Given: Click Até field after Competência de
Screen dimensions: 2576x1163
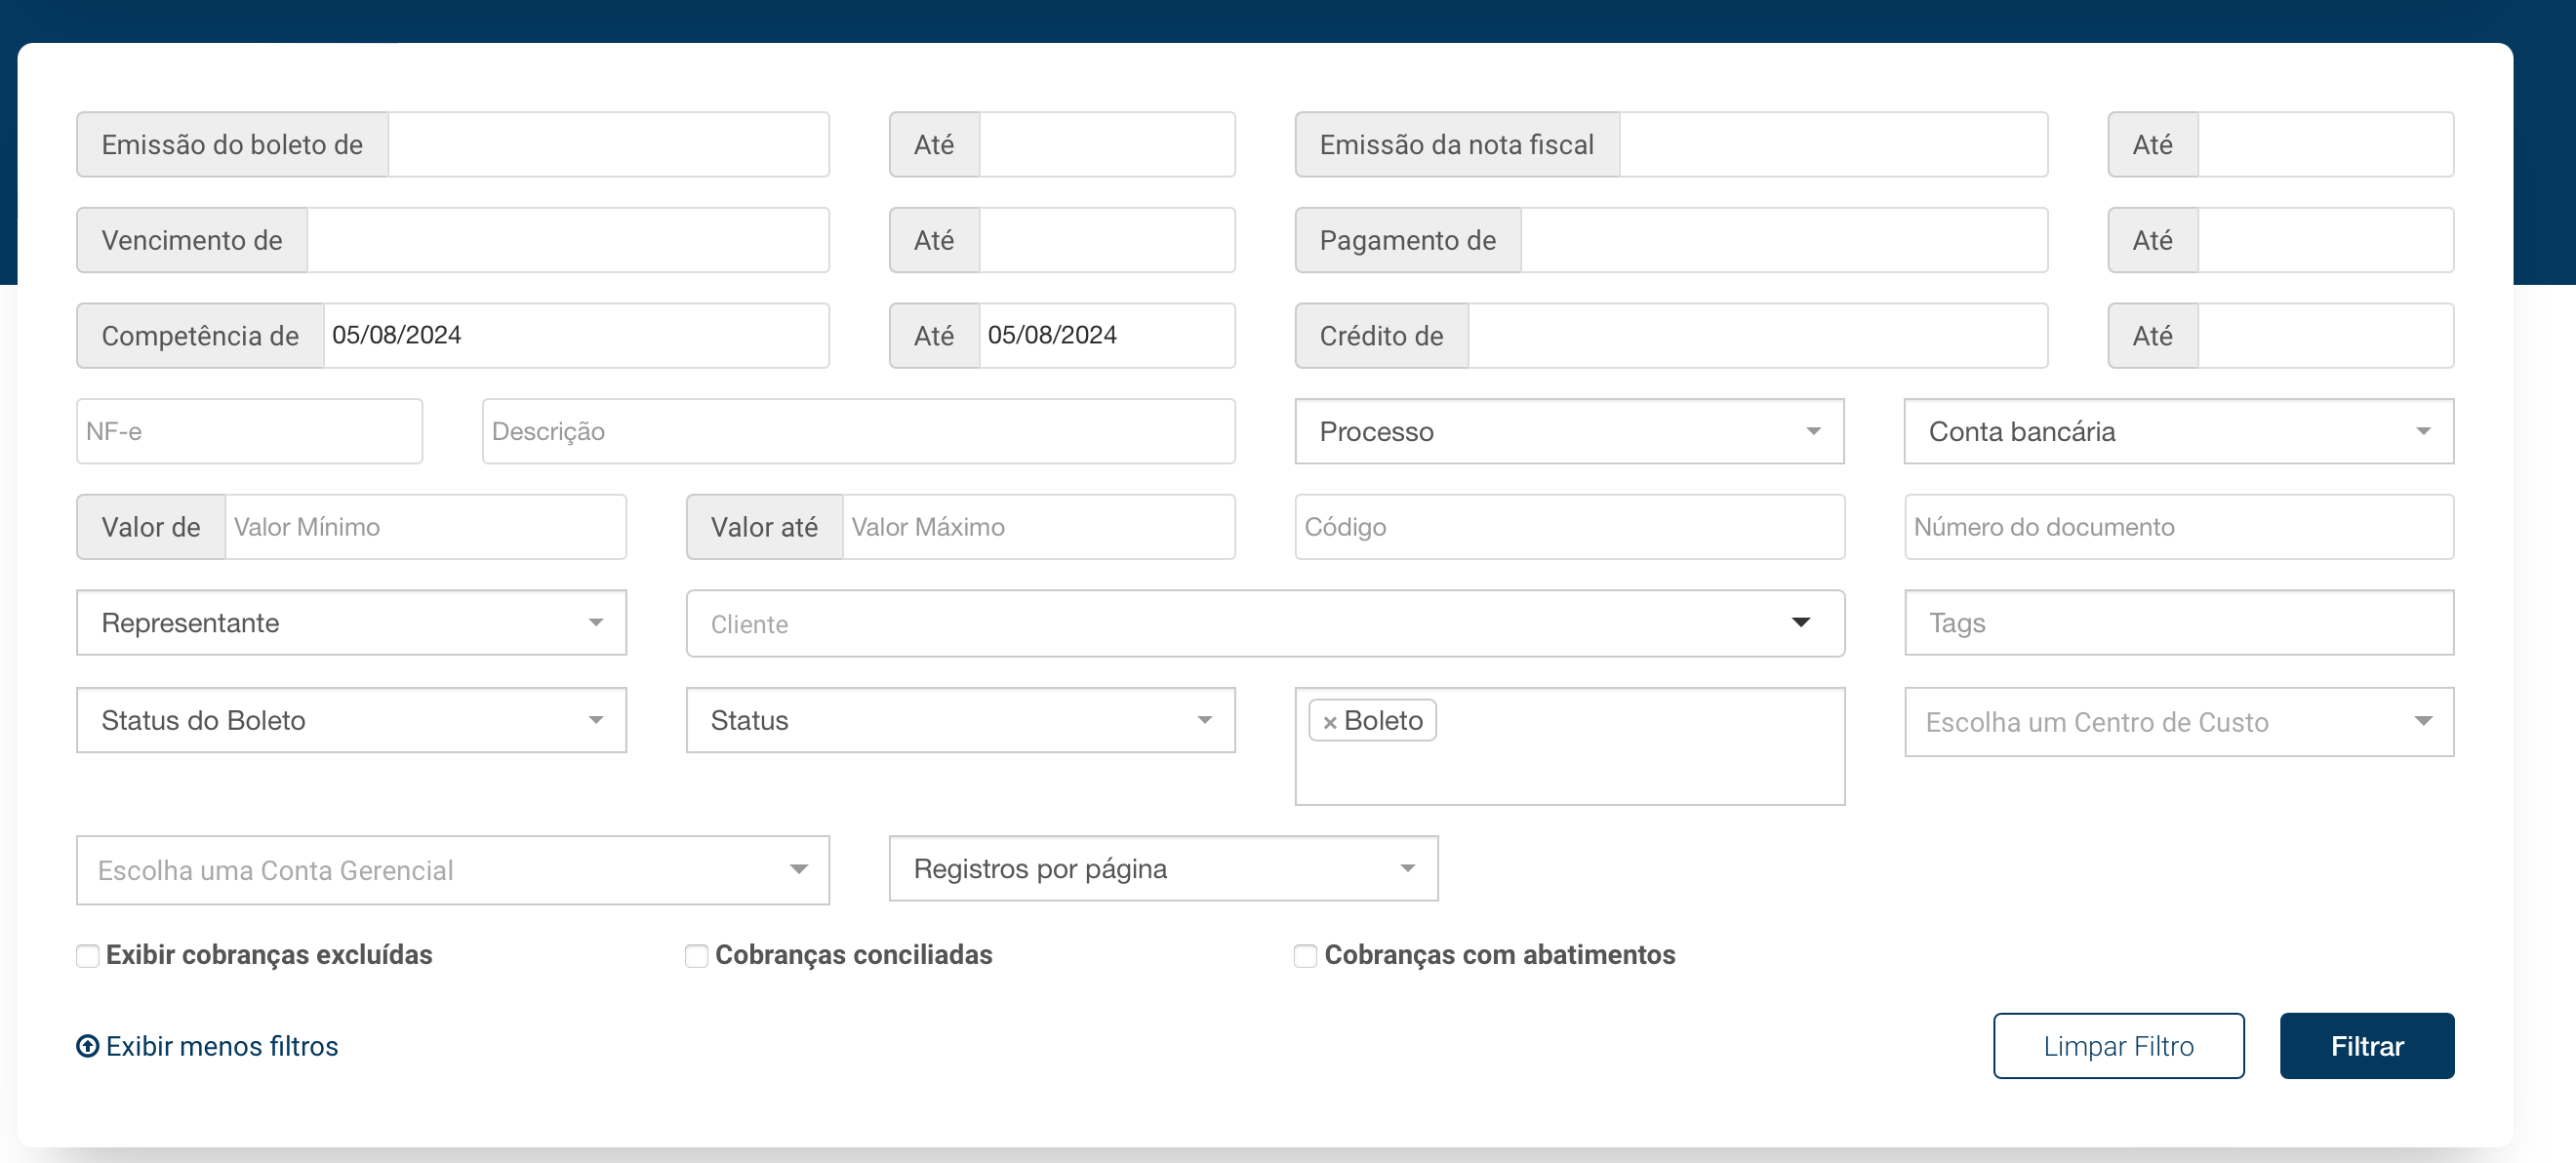Looking at the screenshot, I should 1107,335.
